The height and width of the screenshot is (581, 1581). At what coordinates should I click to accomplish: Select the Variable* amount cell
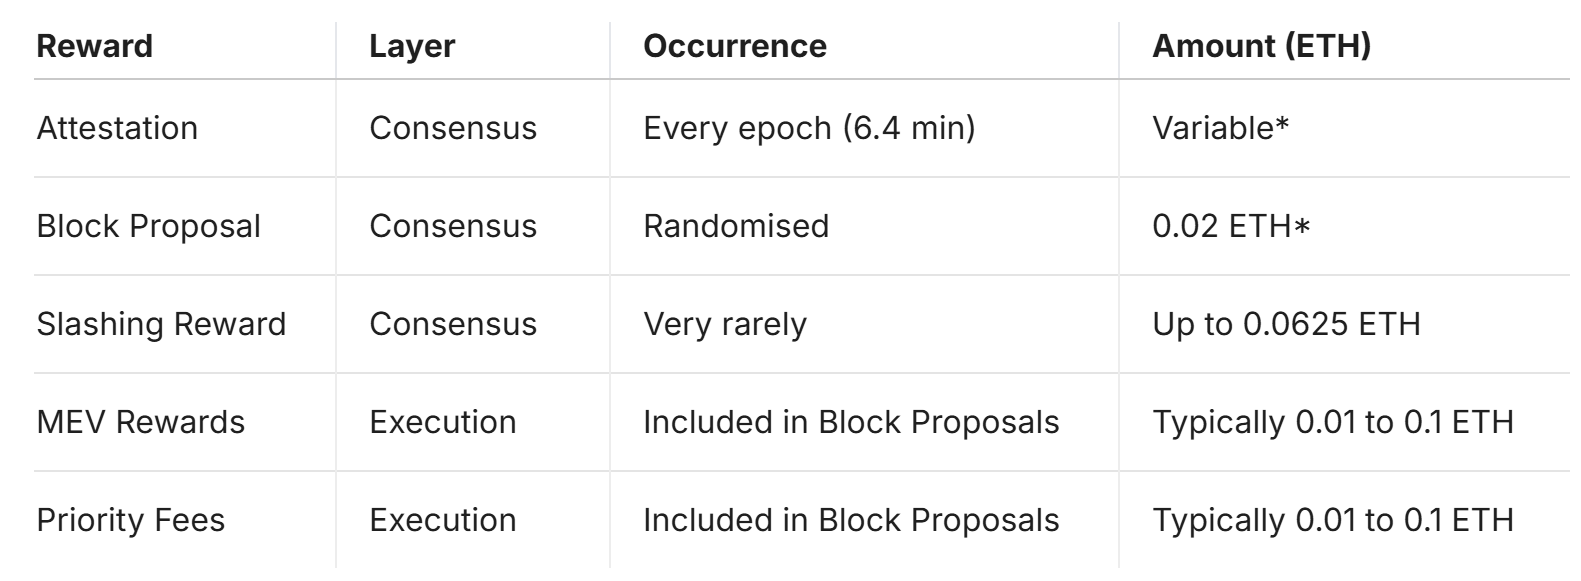pyautogui.click(x=1220, y=129)
